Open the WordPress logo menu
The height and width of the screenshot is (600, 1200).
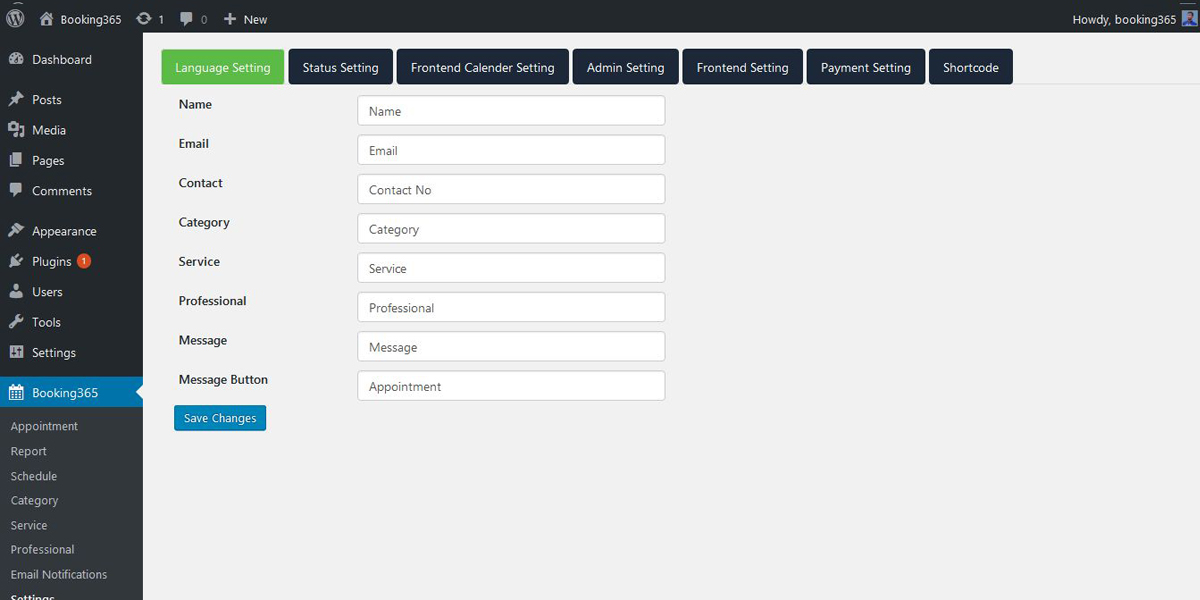tap(15, 18)
